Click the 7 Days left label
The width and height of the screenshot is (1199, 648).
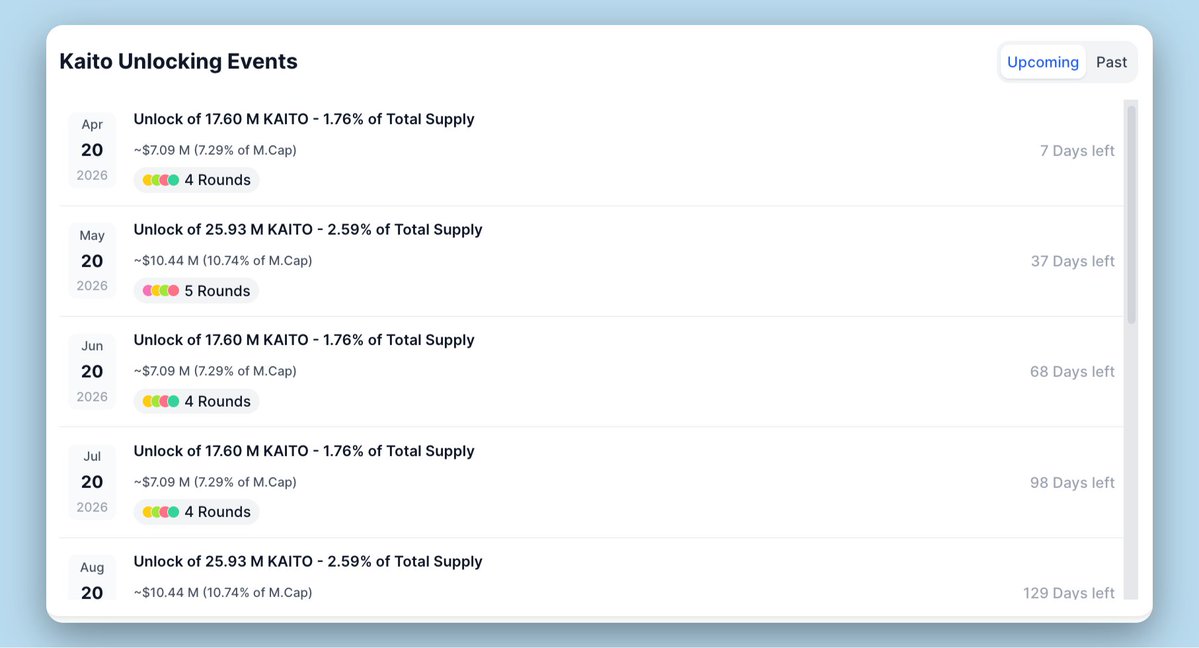coord(1077,150)
